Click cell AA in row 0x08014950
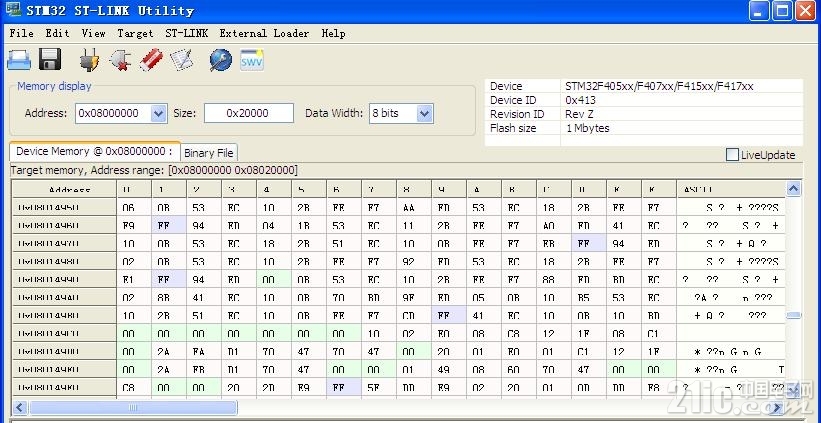This screenshot has width=821, height=423. tap(414, 207)
